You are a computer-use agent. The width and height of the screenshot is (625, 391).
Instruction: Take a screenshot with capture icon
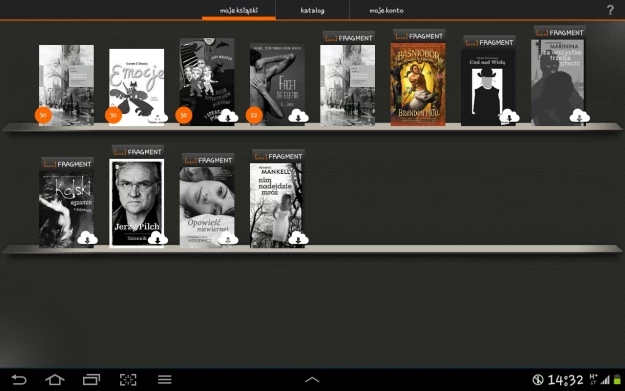click(x=128, y=379)
